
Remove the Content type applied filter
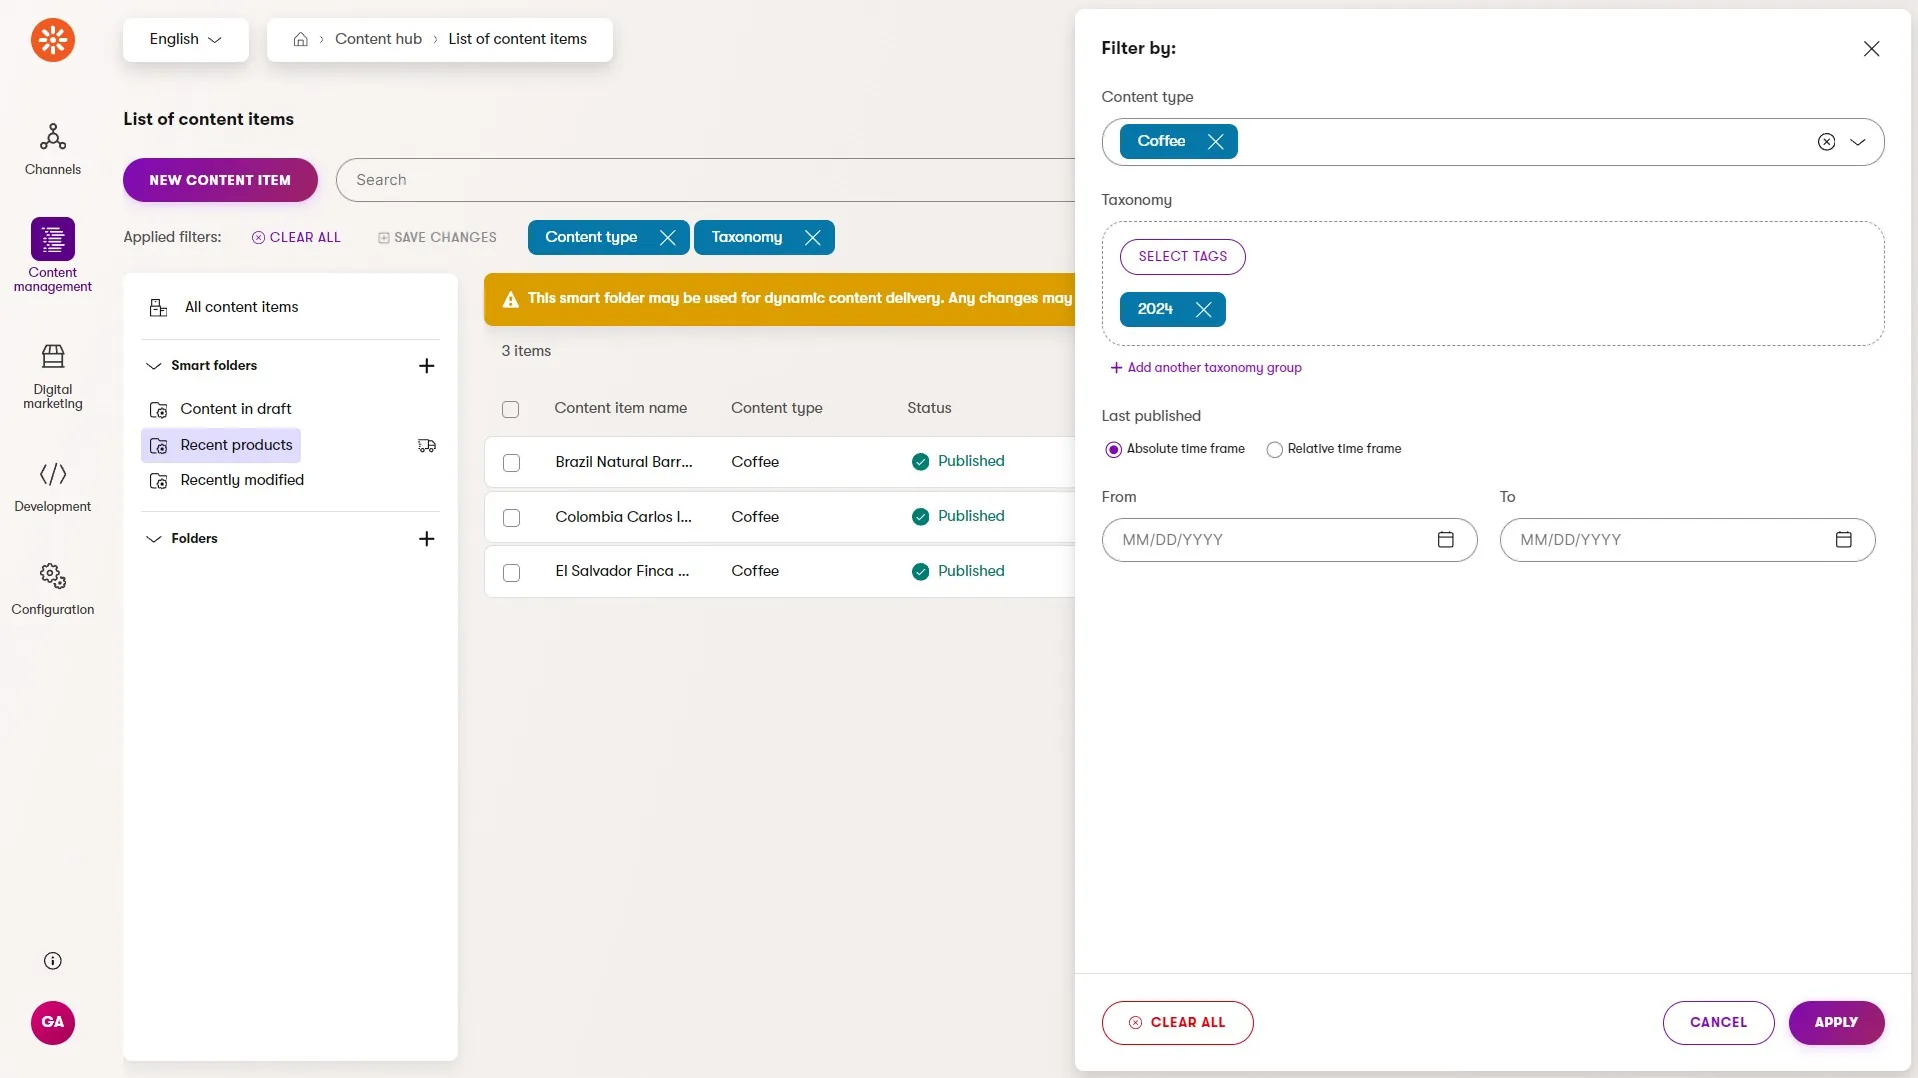pos(667,237)
